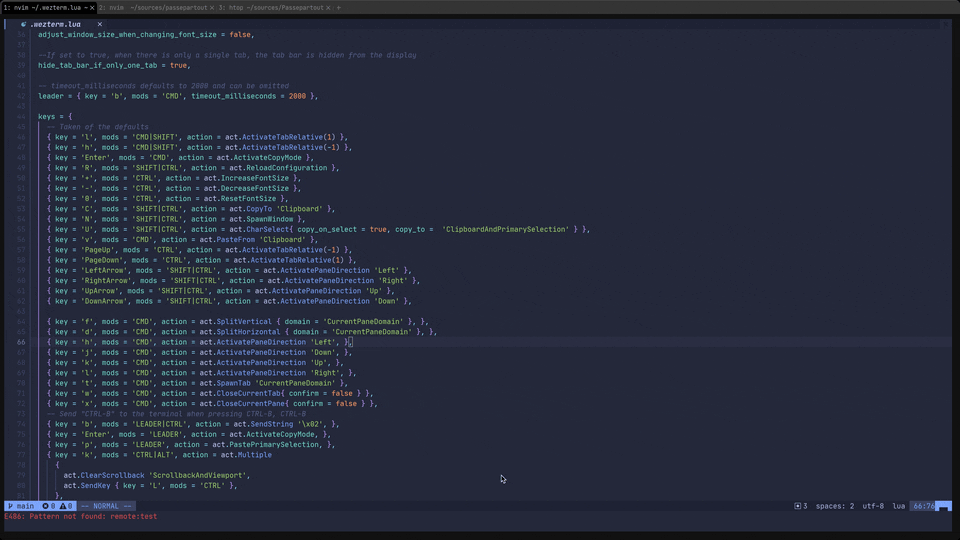
Task: Click the hide_tab_bar_if_only_one_tab true value
Action: (177, 65)
